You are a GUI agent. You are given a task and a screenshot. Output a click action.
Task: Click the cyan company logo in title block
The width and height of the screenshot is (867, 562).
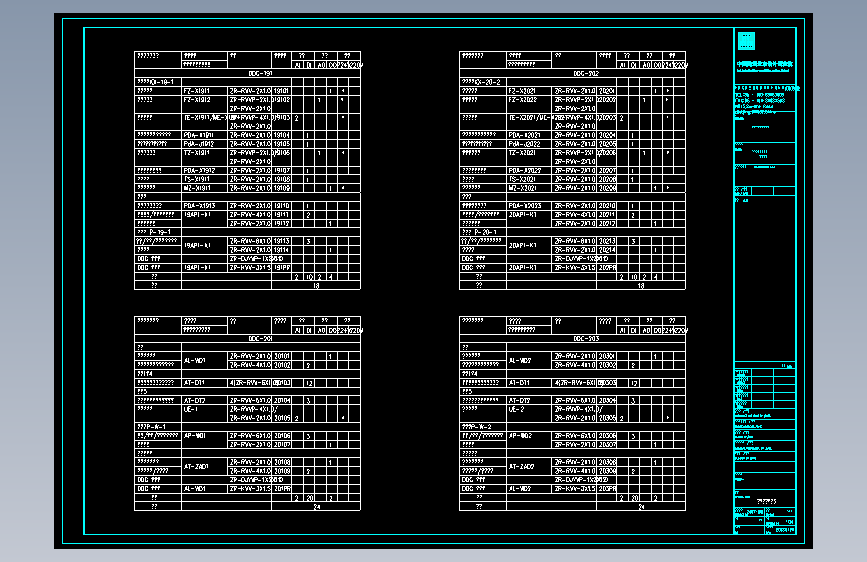pos(746,41)
